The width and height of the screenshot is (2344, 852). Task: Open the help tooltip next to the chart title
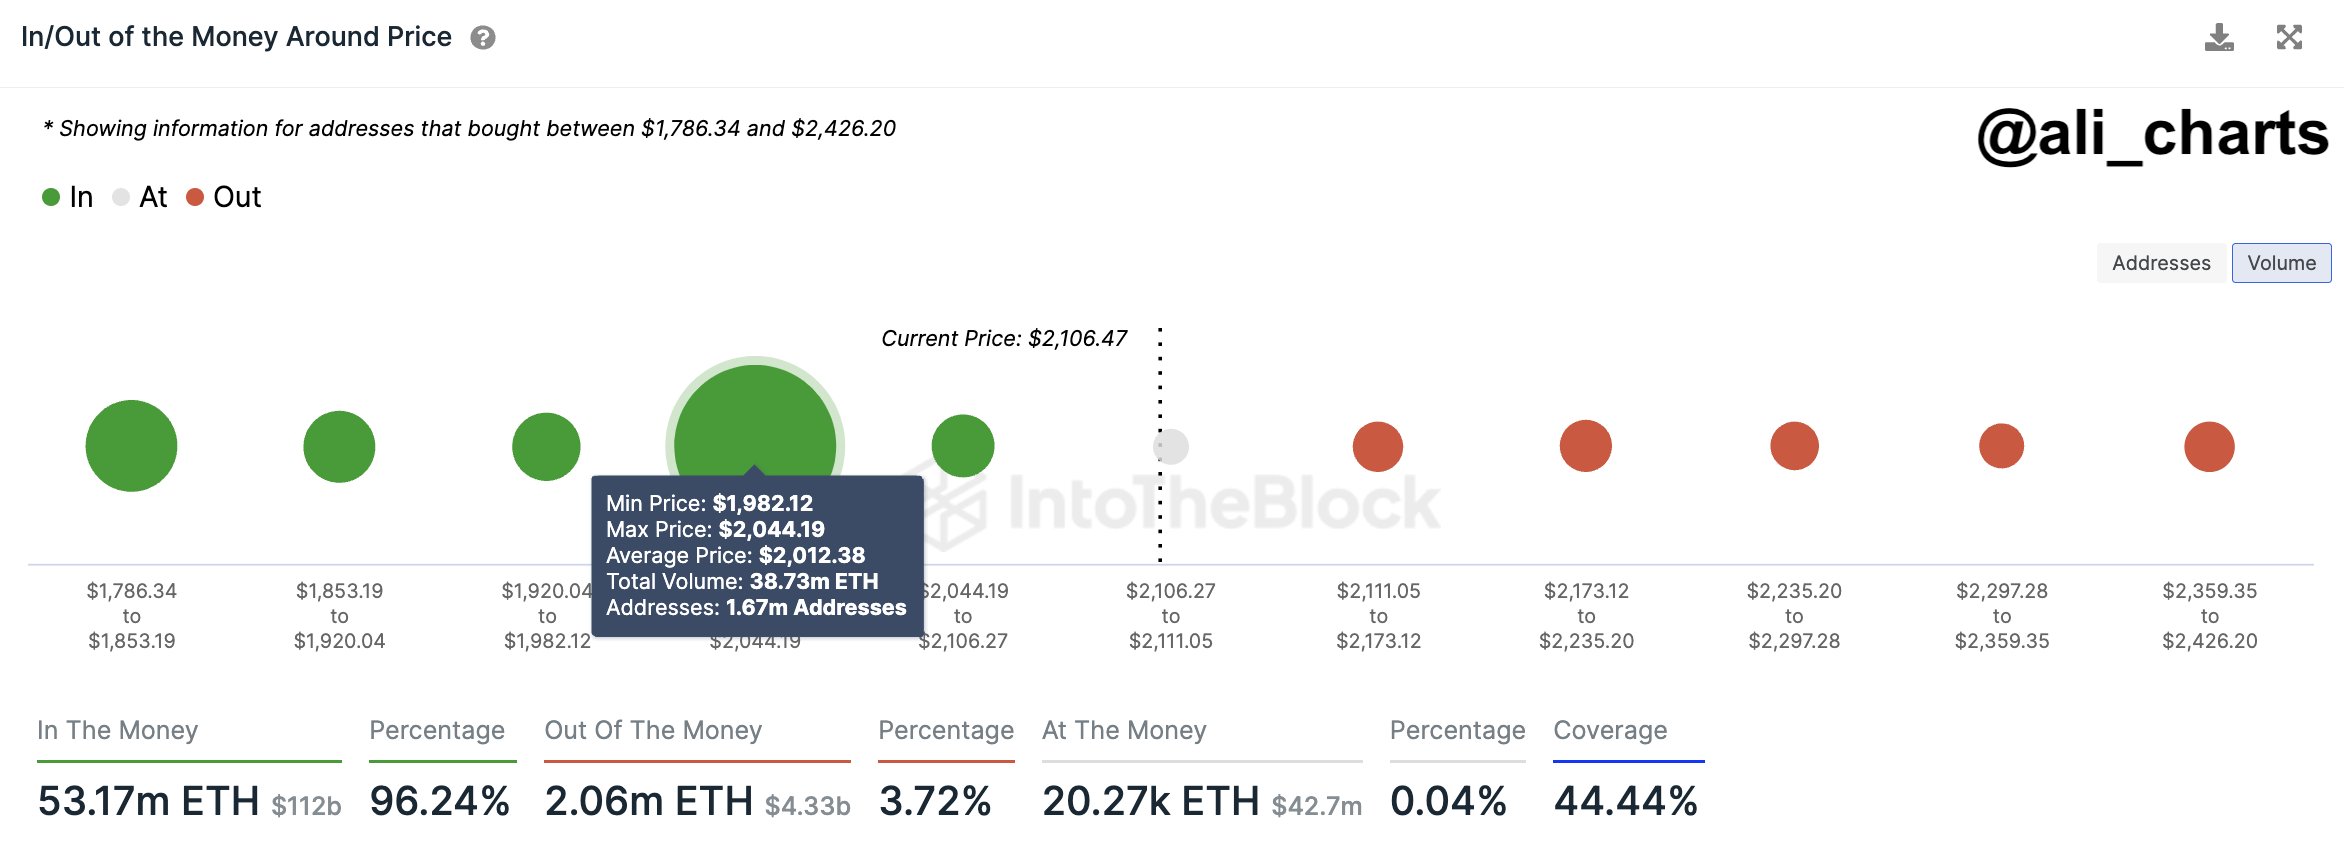pos(483,37)
